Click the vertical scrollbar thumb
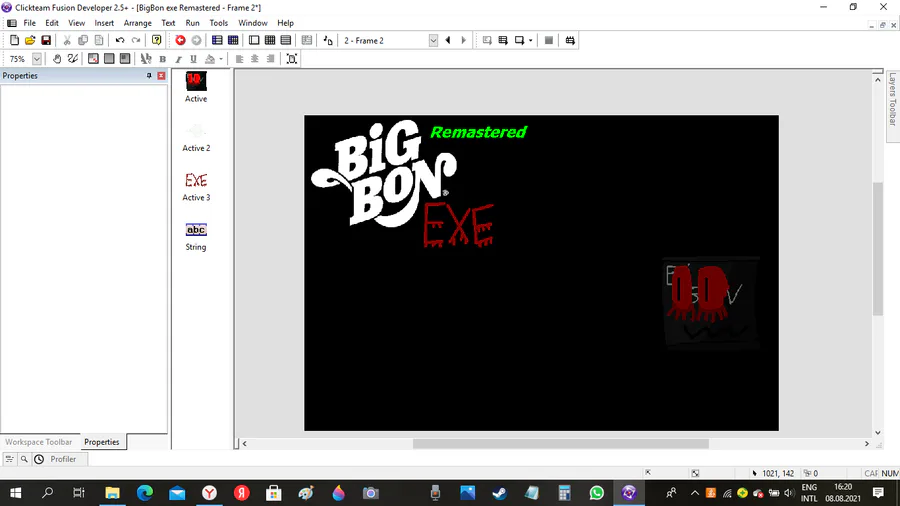Image resolution: width=900 pixels, height=506 pixels. click(x=878, y=248)
